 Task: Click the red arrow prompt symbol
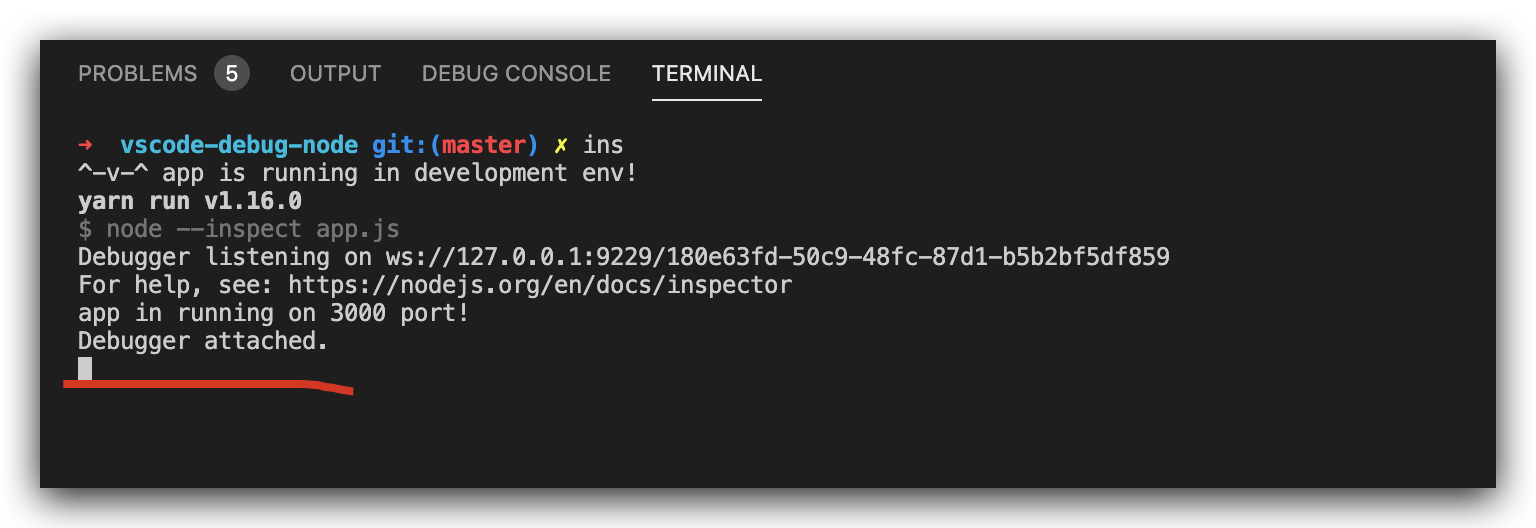[85, 145]
